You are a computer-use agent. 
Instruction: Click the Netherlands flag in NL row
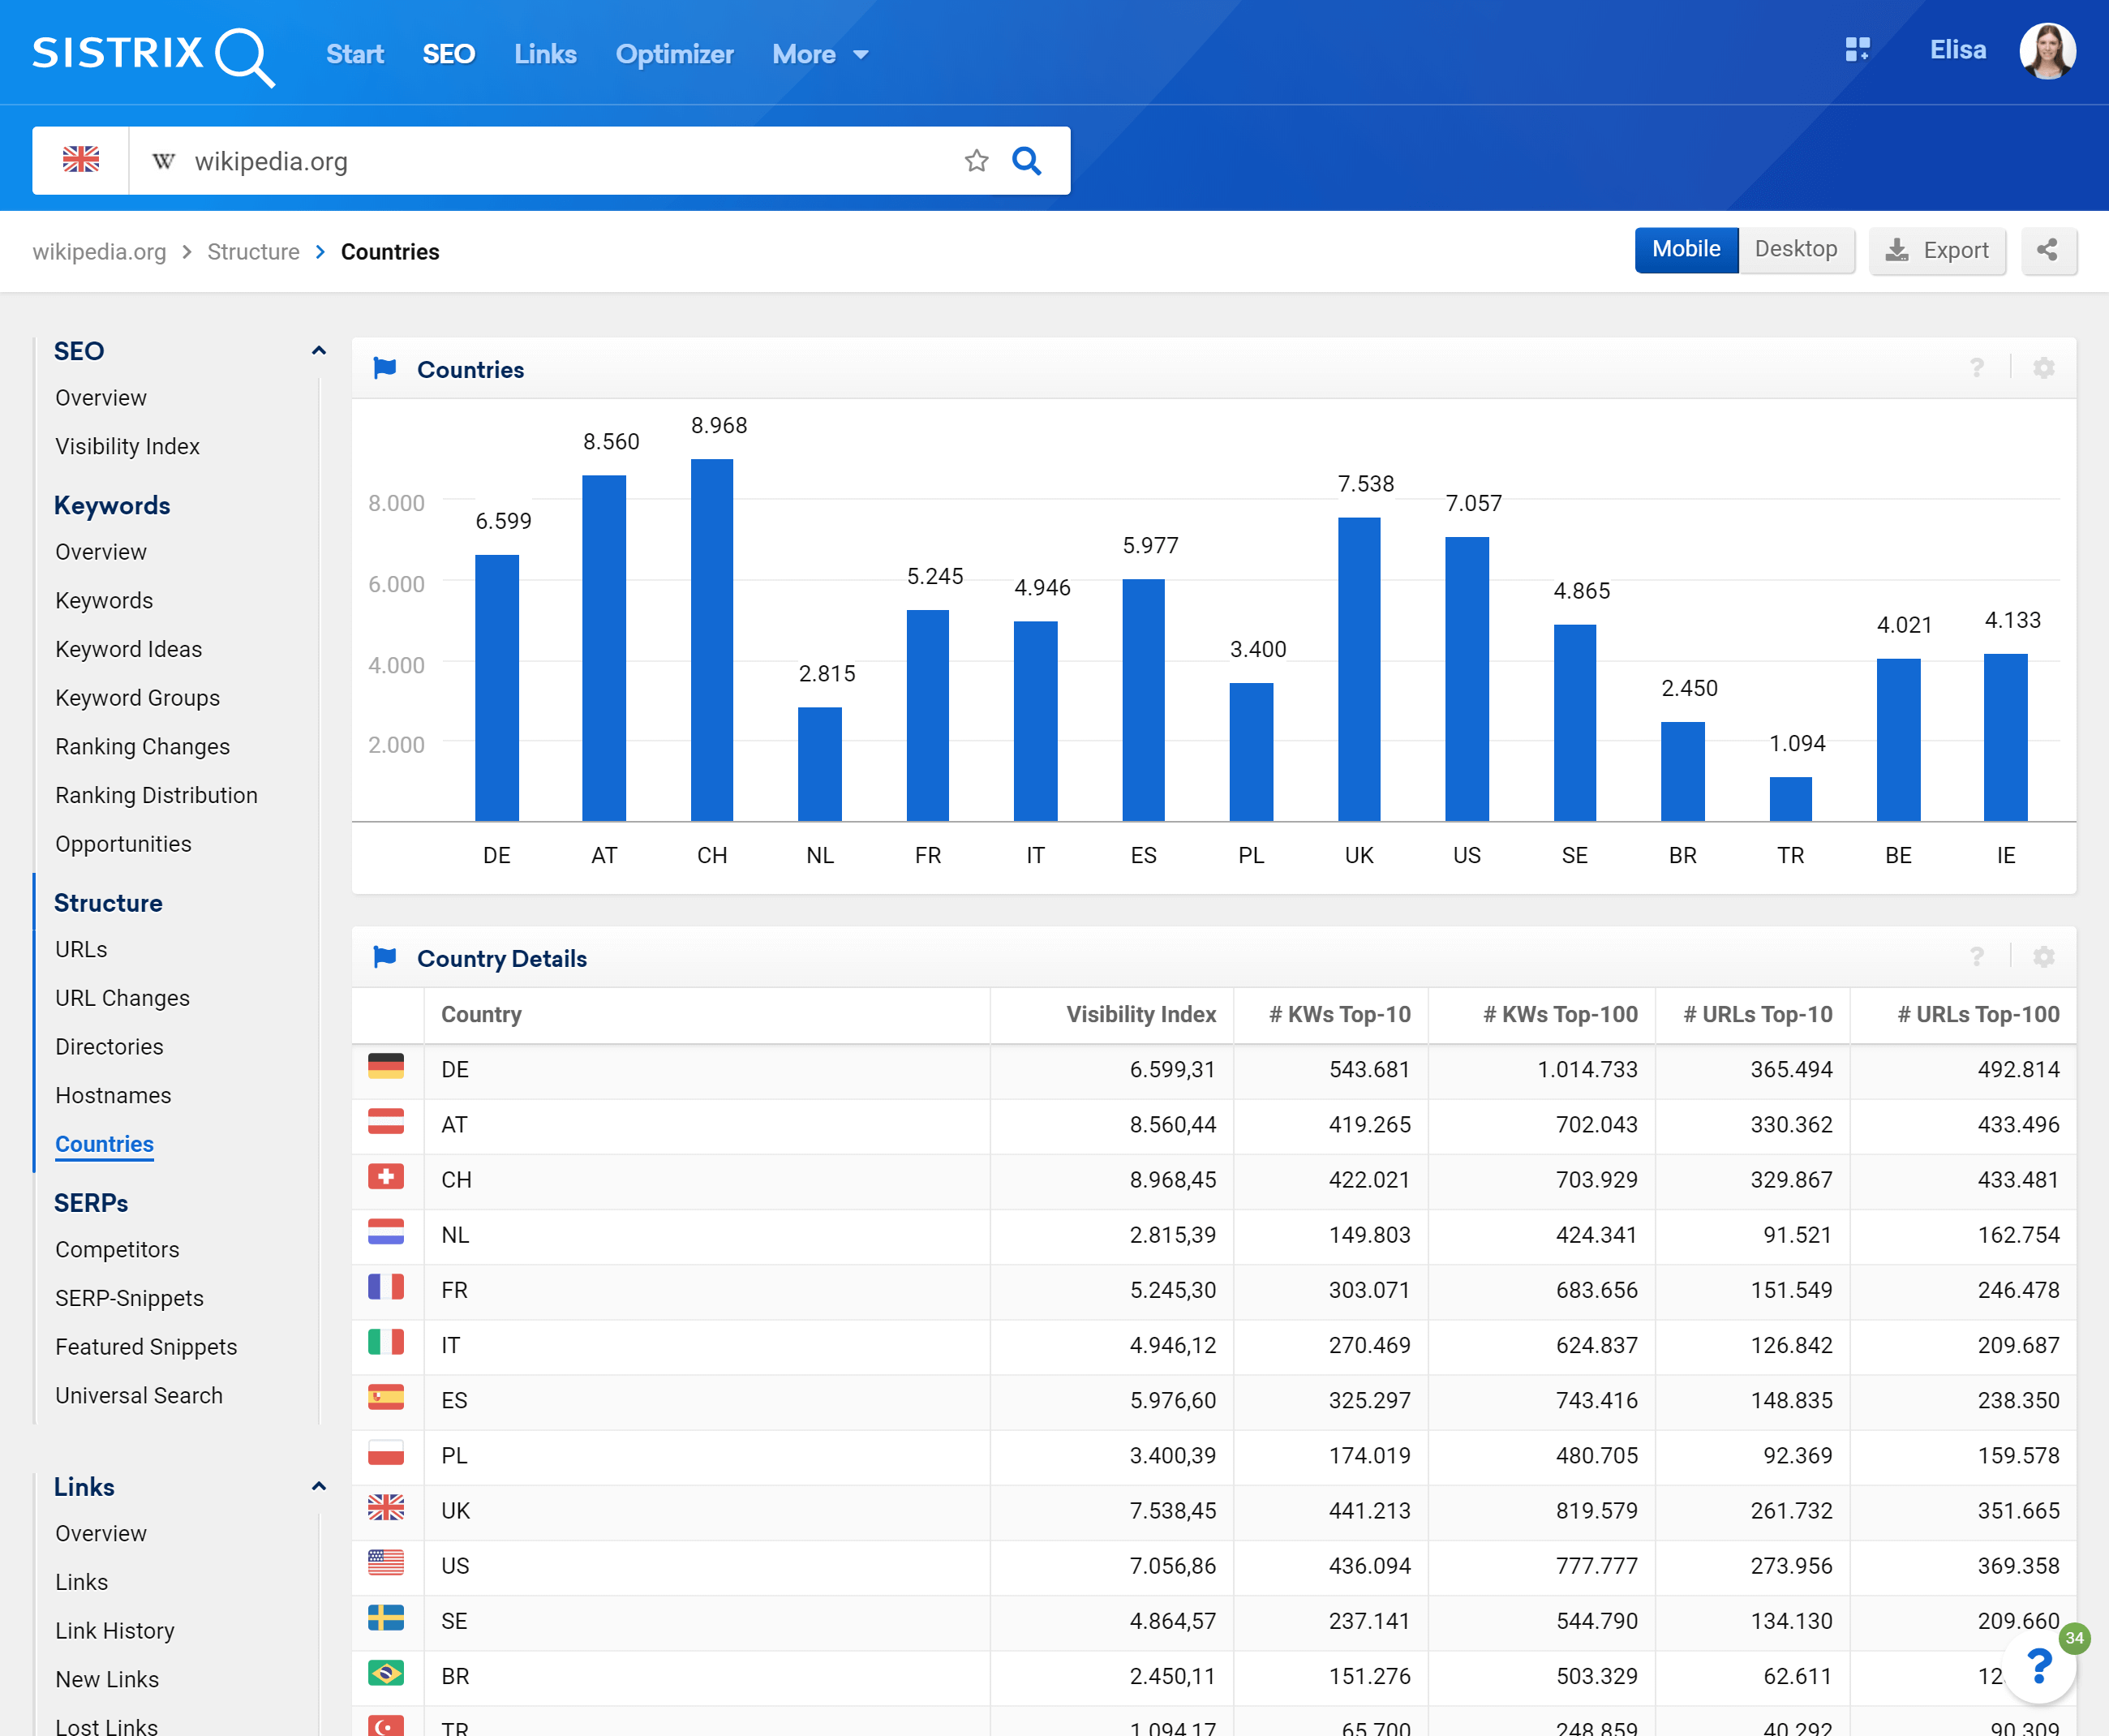[x=385, y=1232]
